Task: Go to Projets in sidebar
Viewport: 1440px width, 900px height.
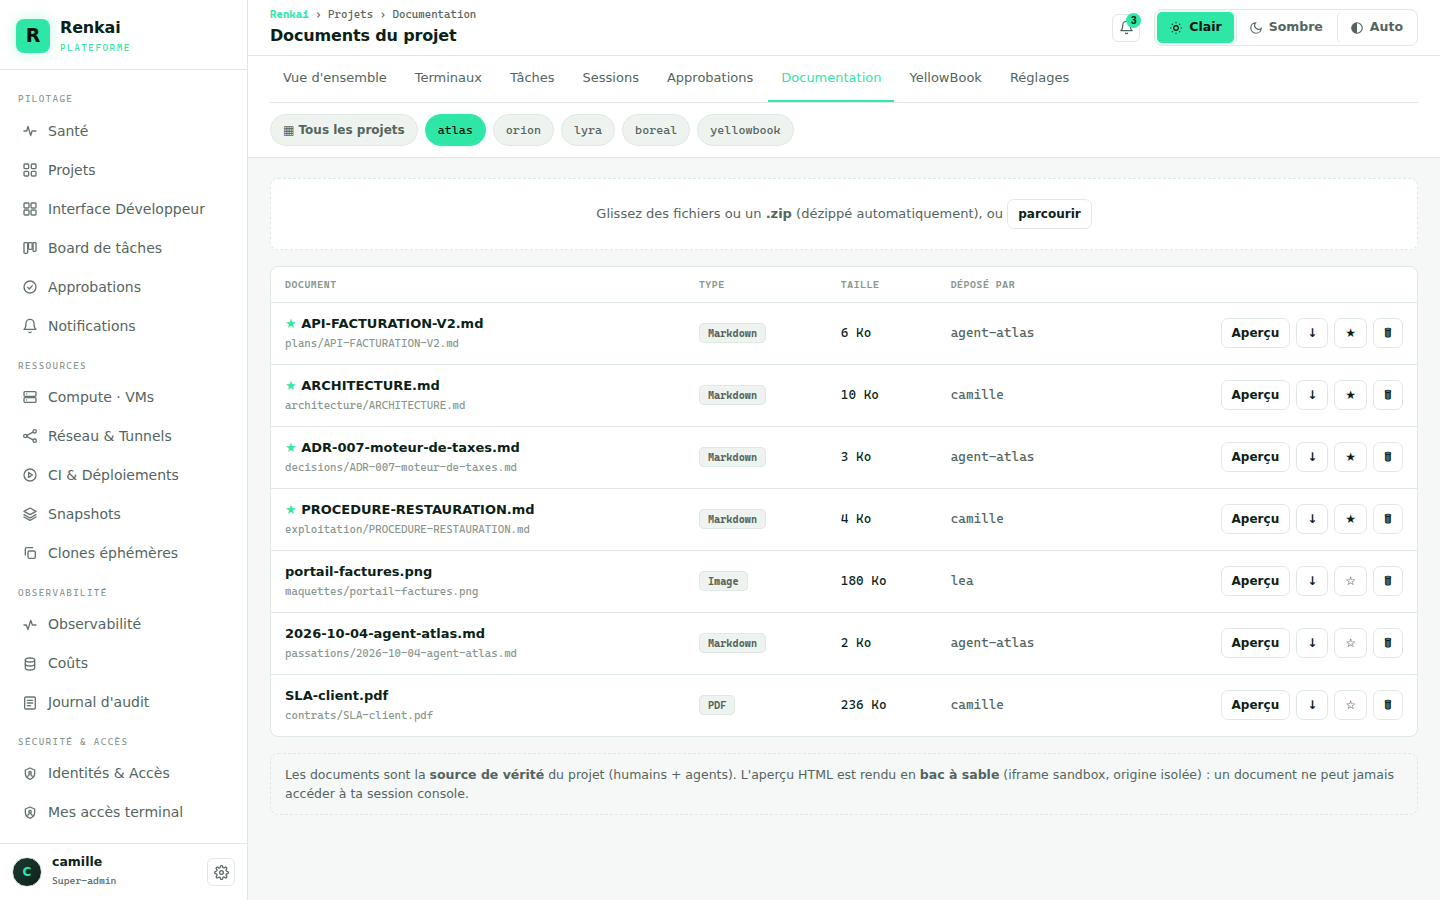Action: 123,170
